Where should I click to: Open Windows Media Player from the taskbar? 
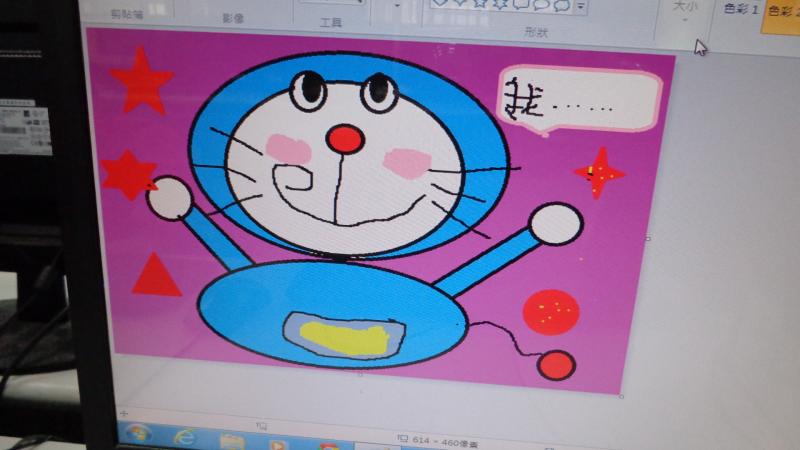point(277,445)
